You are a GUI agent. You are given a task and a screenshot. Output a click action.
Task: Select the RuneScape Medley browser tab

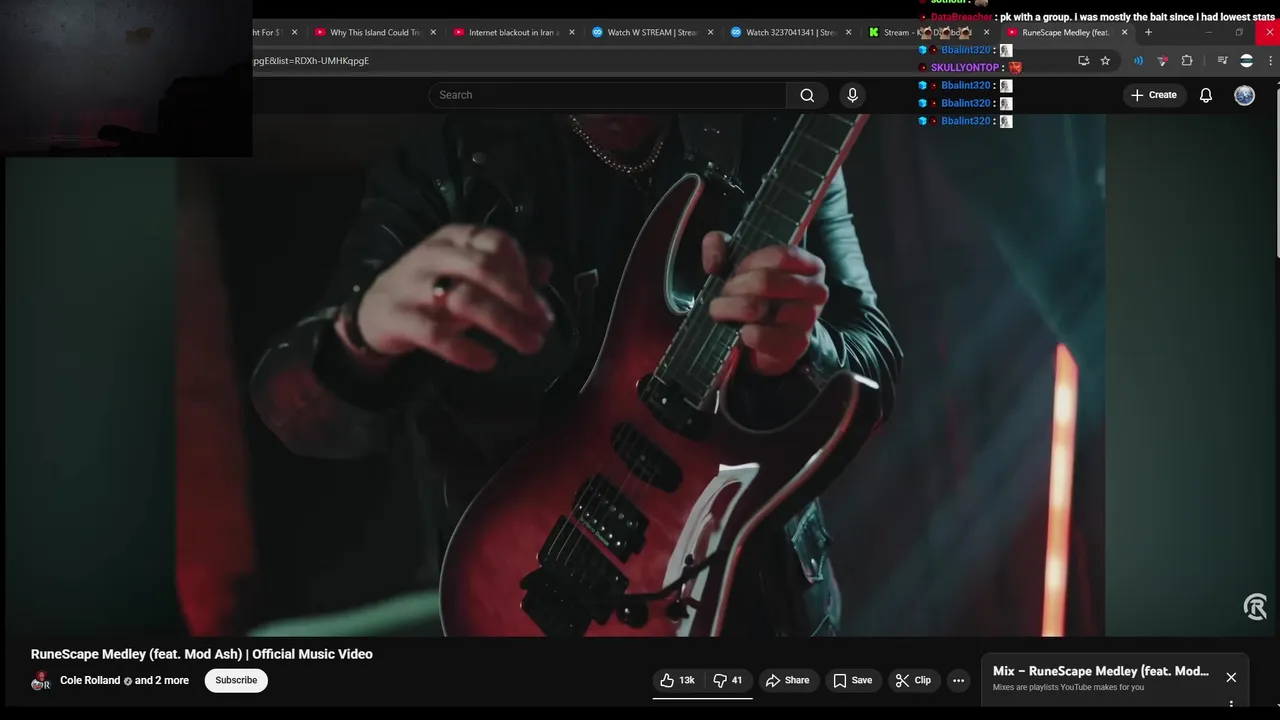click(1065, 32)
